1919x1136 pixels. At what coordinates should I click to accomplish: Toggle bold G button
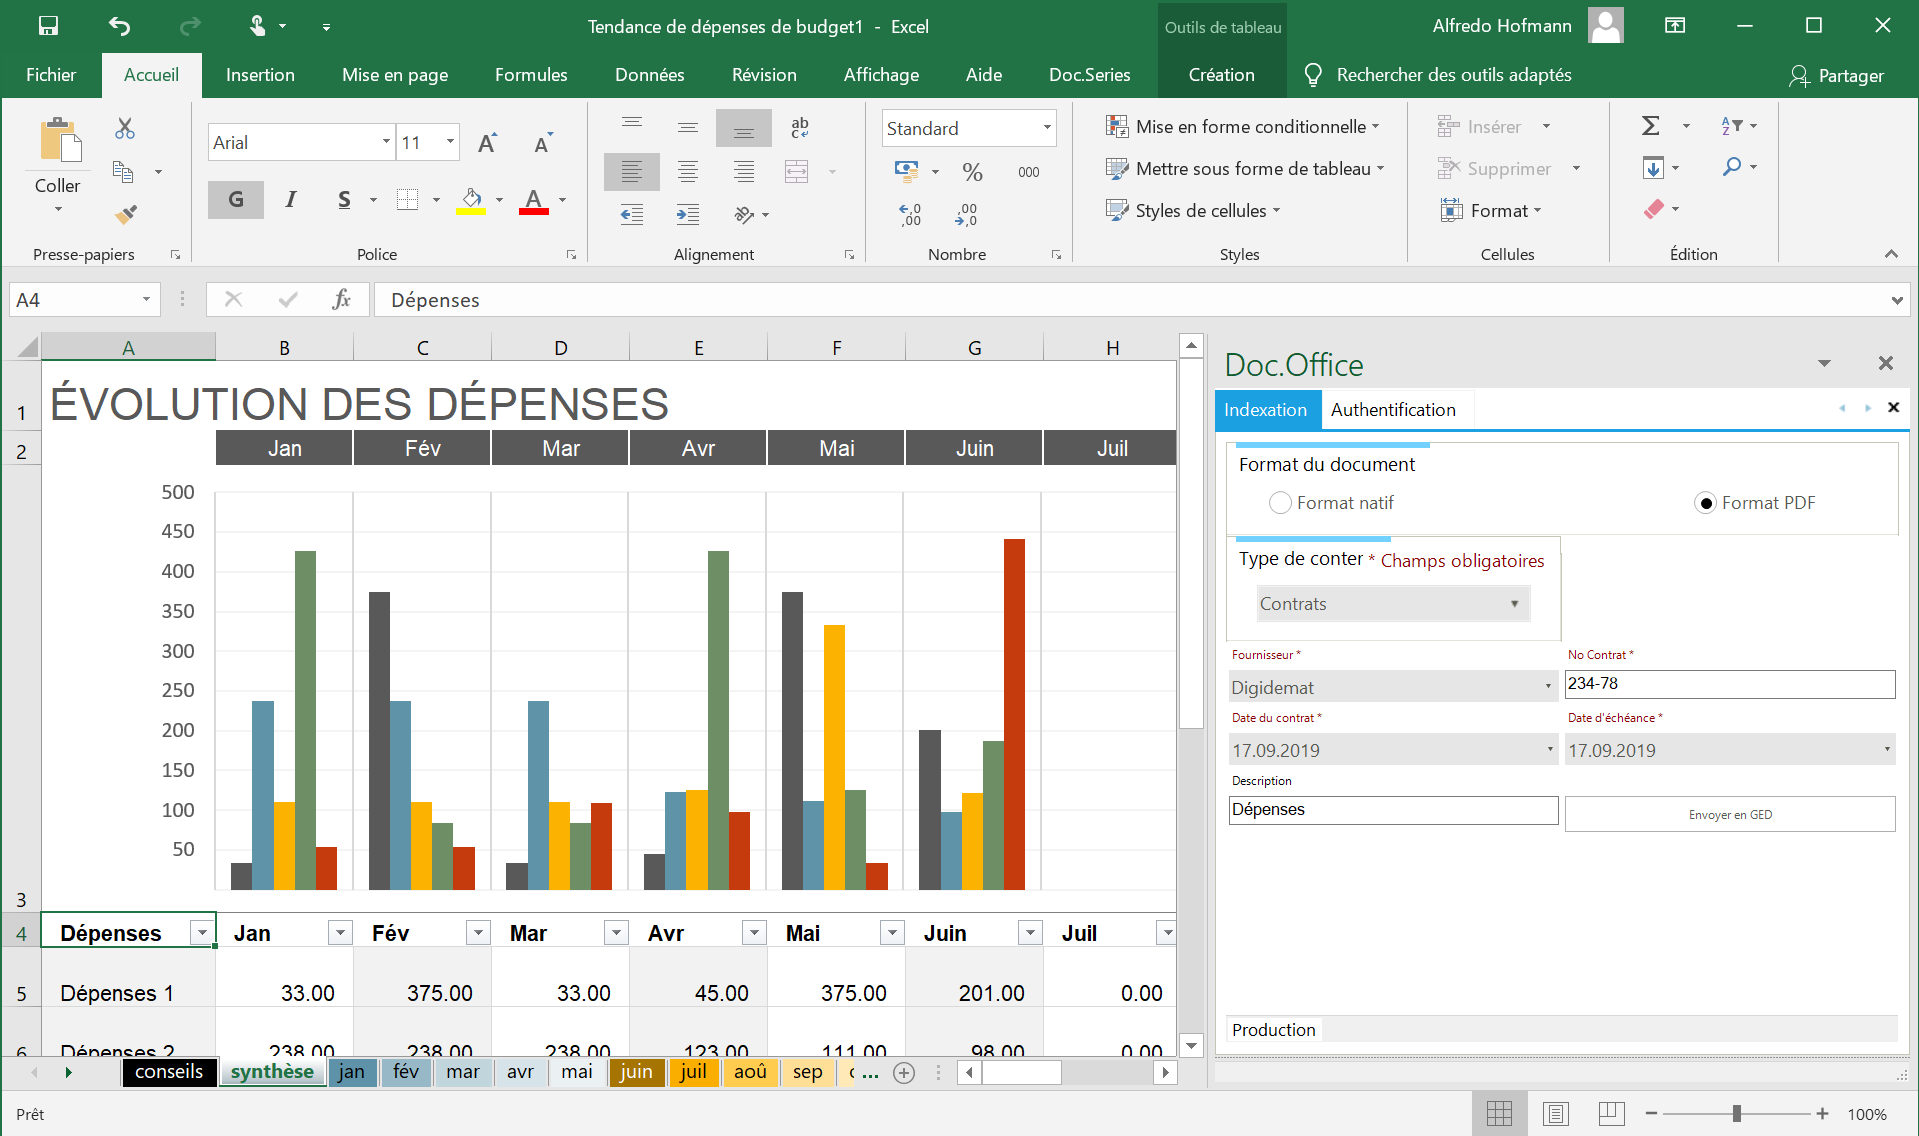click(236, 199)
